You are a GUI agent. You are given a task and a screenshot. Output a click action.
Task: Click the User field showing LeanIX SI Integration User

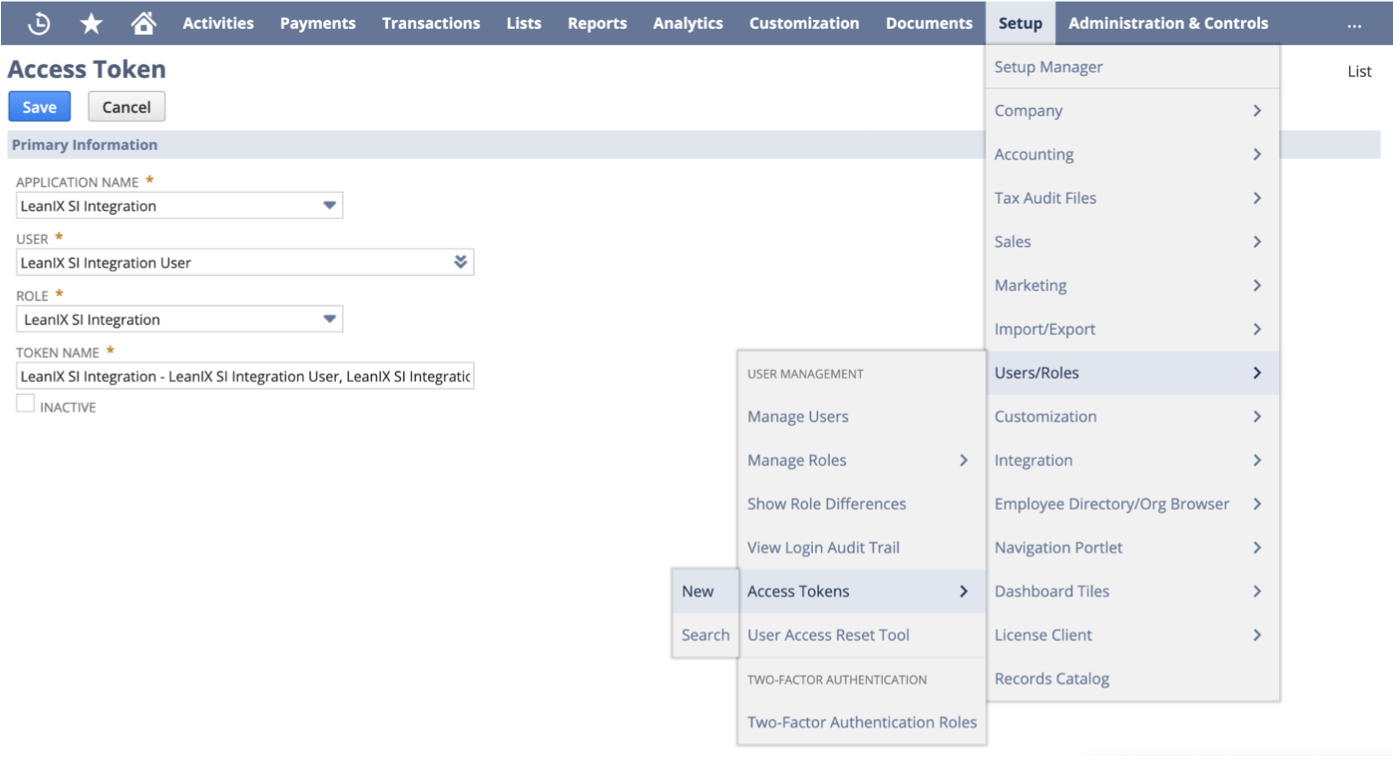(245, 262)
